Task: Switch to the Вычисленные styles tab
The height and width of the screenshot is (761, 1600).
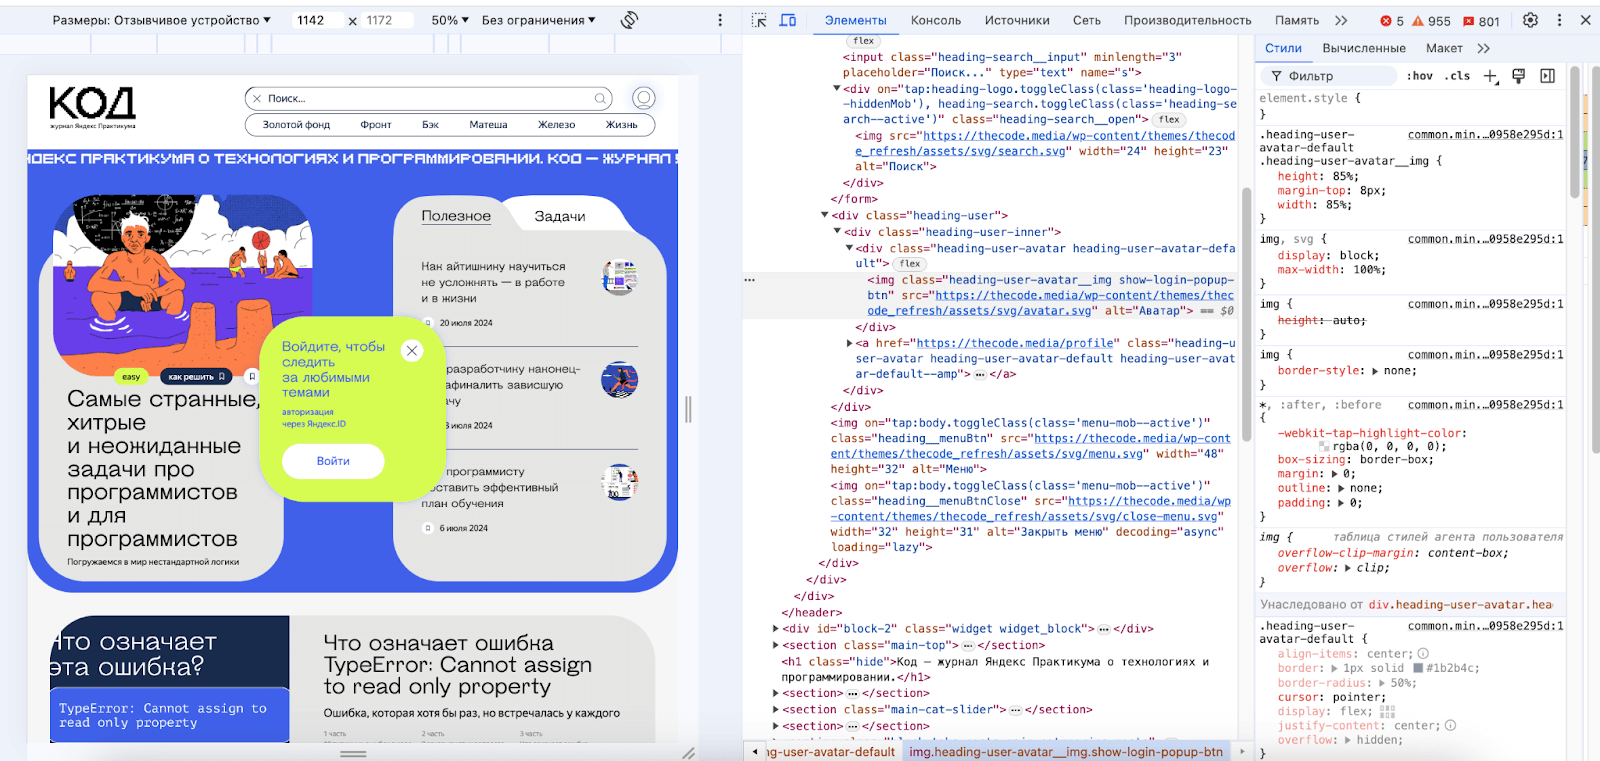Action: pos(1363,48)
